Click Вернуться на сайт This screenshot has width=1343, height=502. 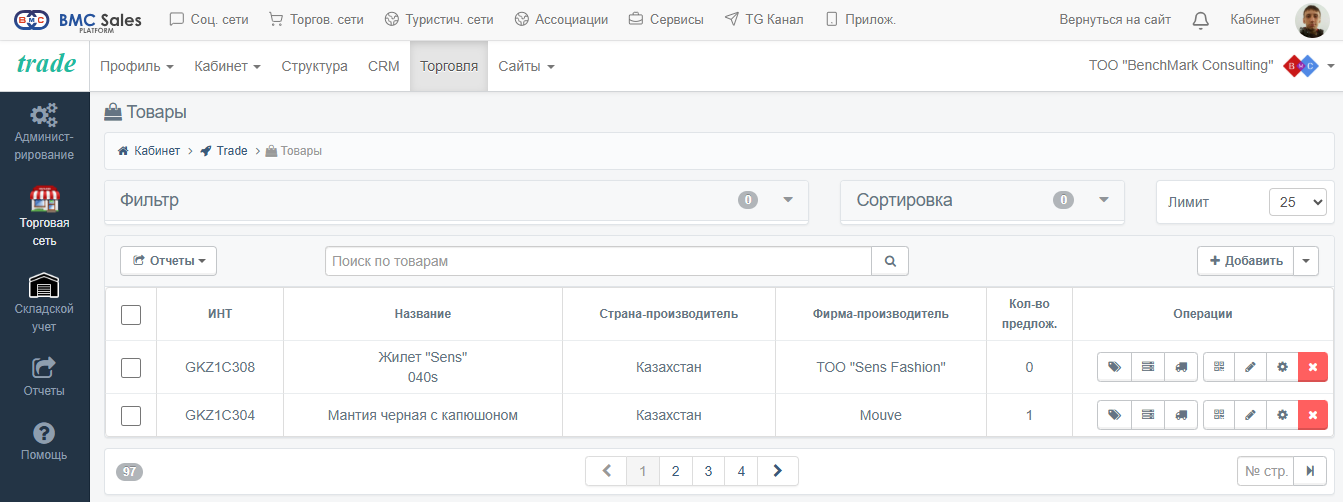1115,19
